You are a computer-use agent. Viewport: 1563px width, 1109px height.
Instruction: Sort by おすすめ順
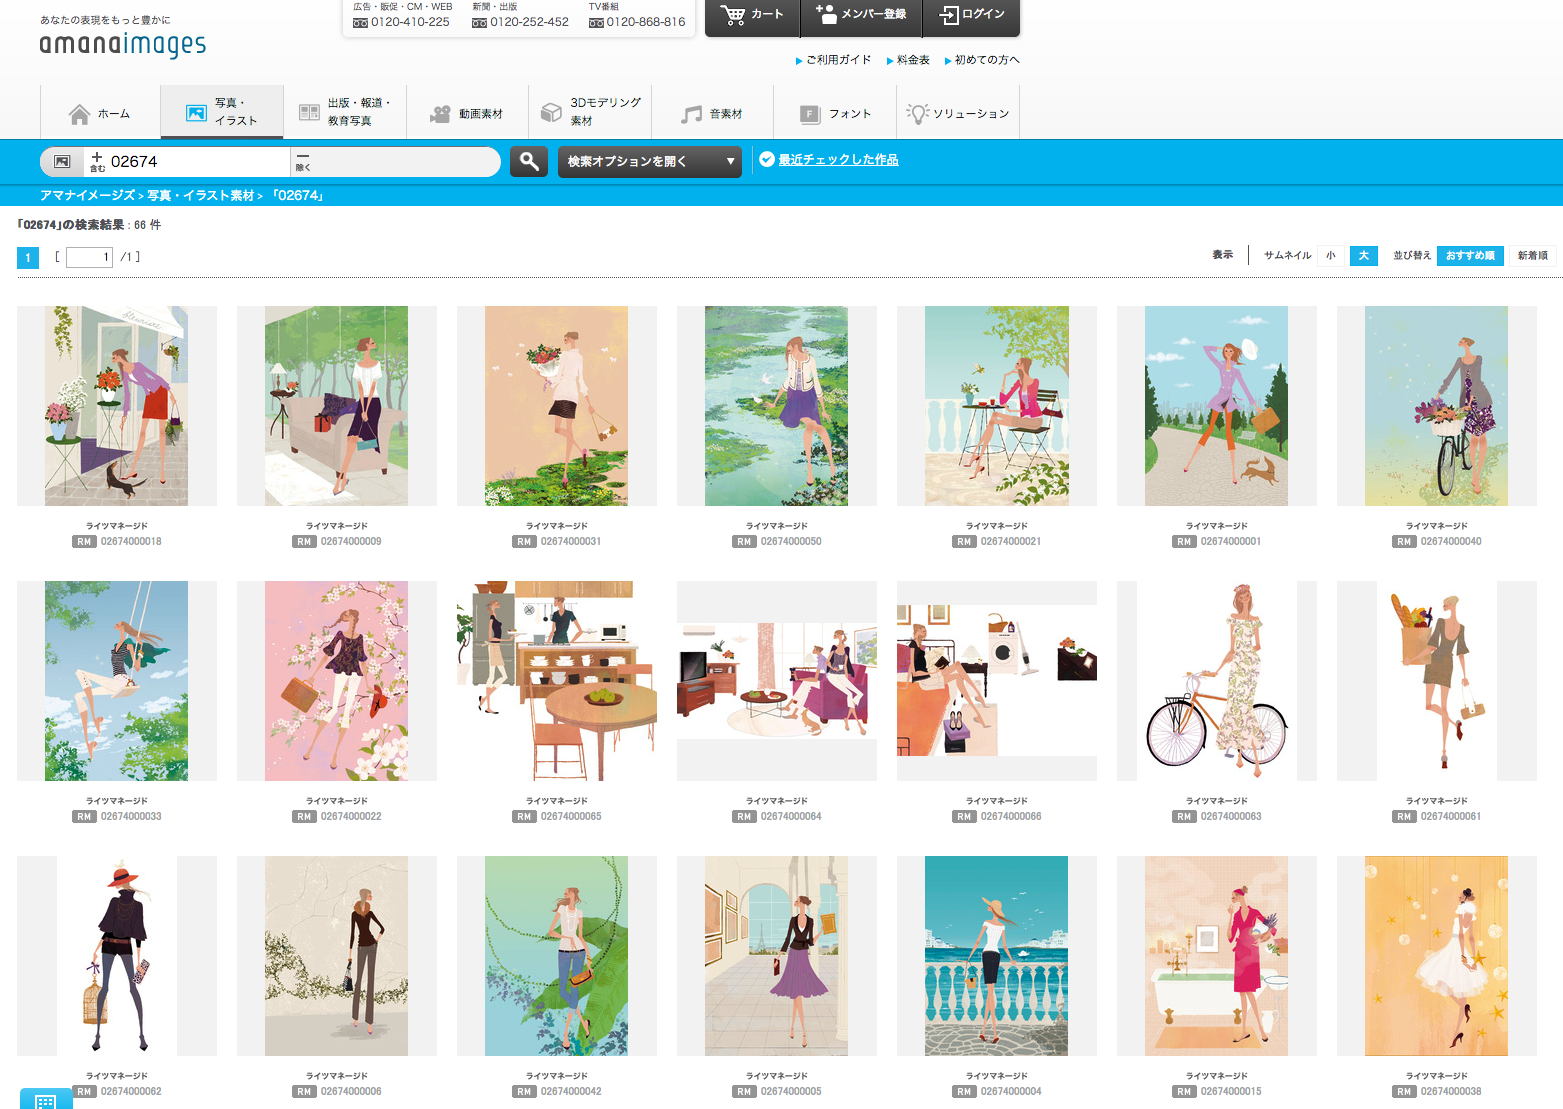[x=1470, y=255]
